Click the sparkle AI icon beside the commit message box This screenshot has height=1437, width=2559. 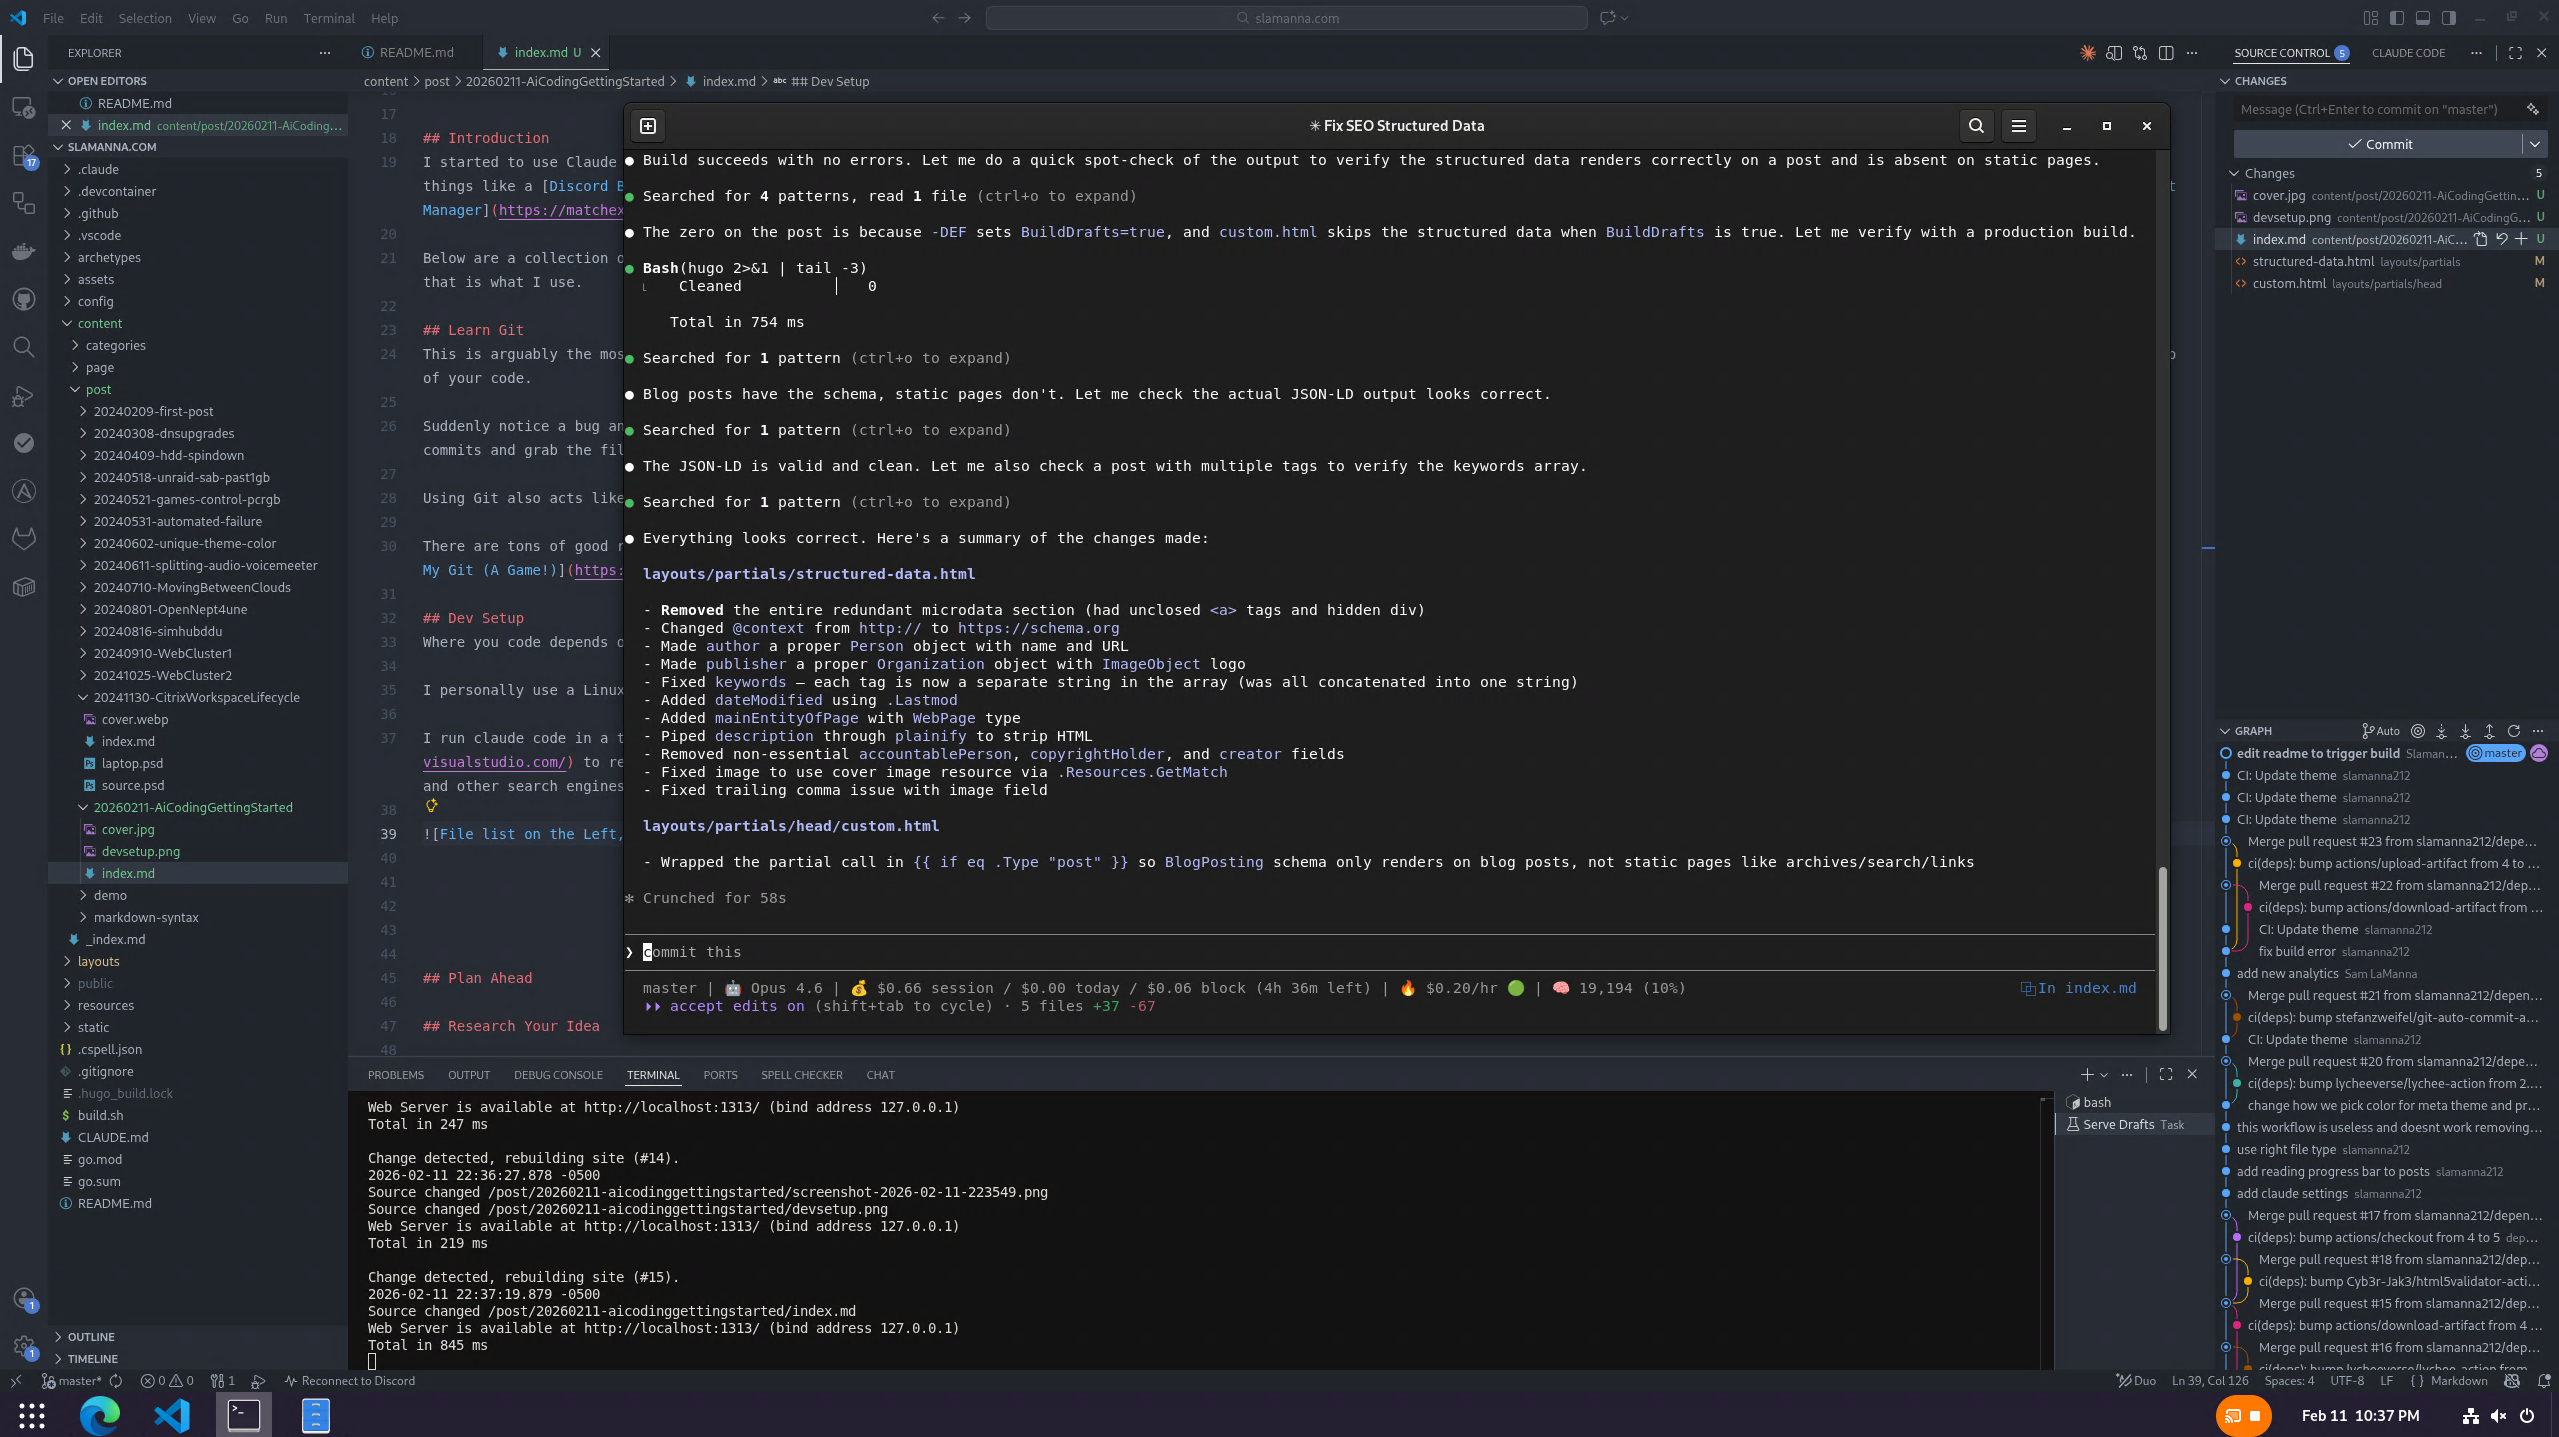pos(2534,110)
